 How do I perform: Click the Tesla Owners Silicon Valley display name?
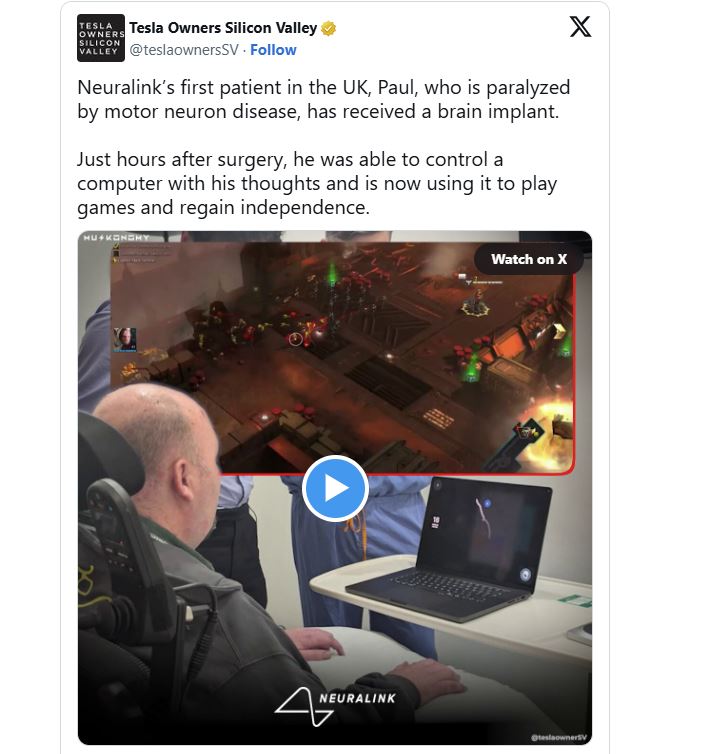(223, 28)
